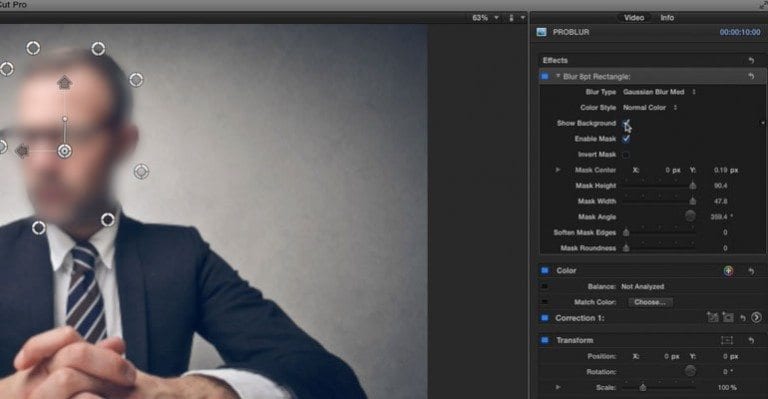This screenshot has height=399, width=768.
Task: Reset all Effects with the arrow icon
Action: click(x=751, y=60)
